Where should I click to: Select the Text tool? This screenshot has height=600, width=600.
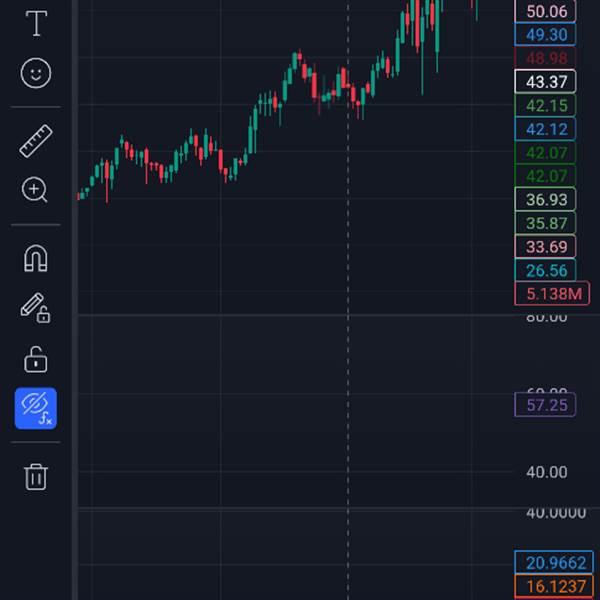[36, 23]
